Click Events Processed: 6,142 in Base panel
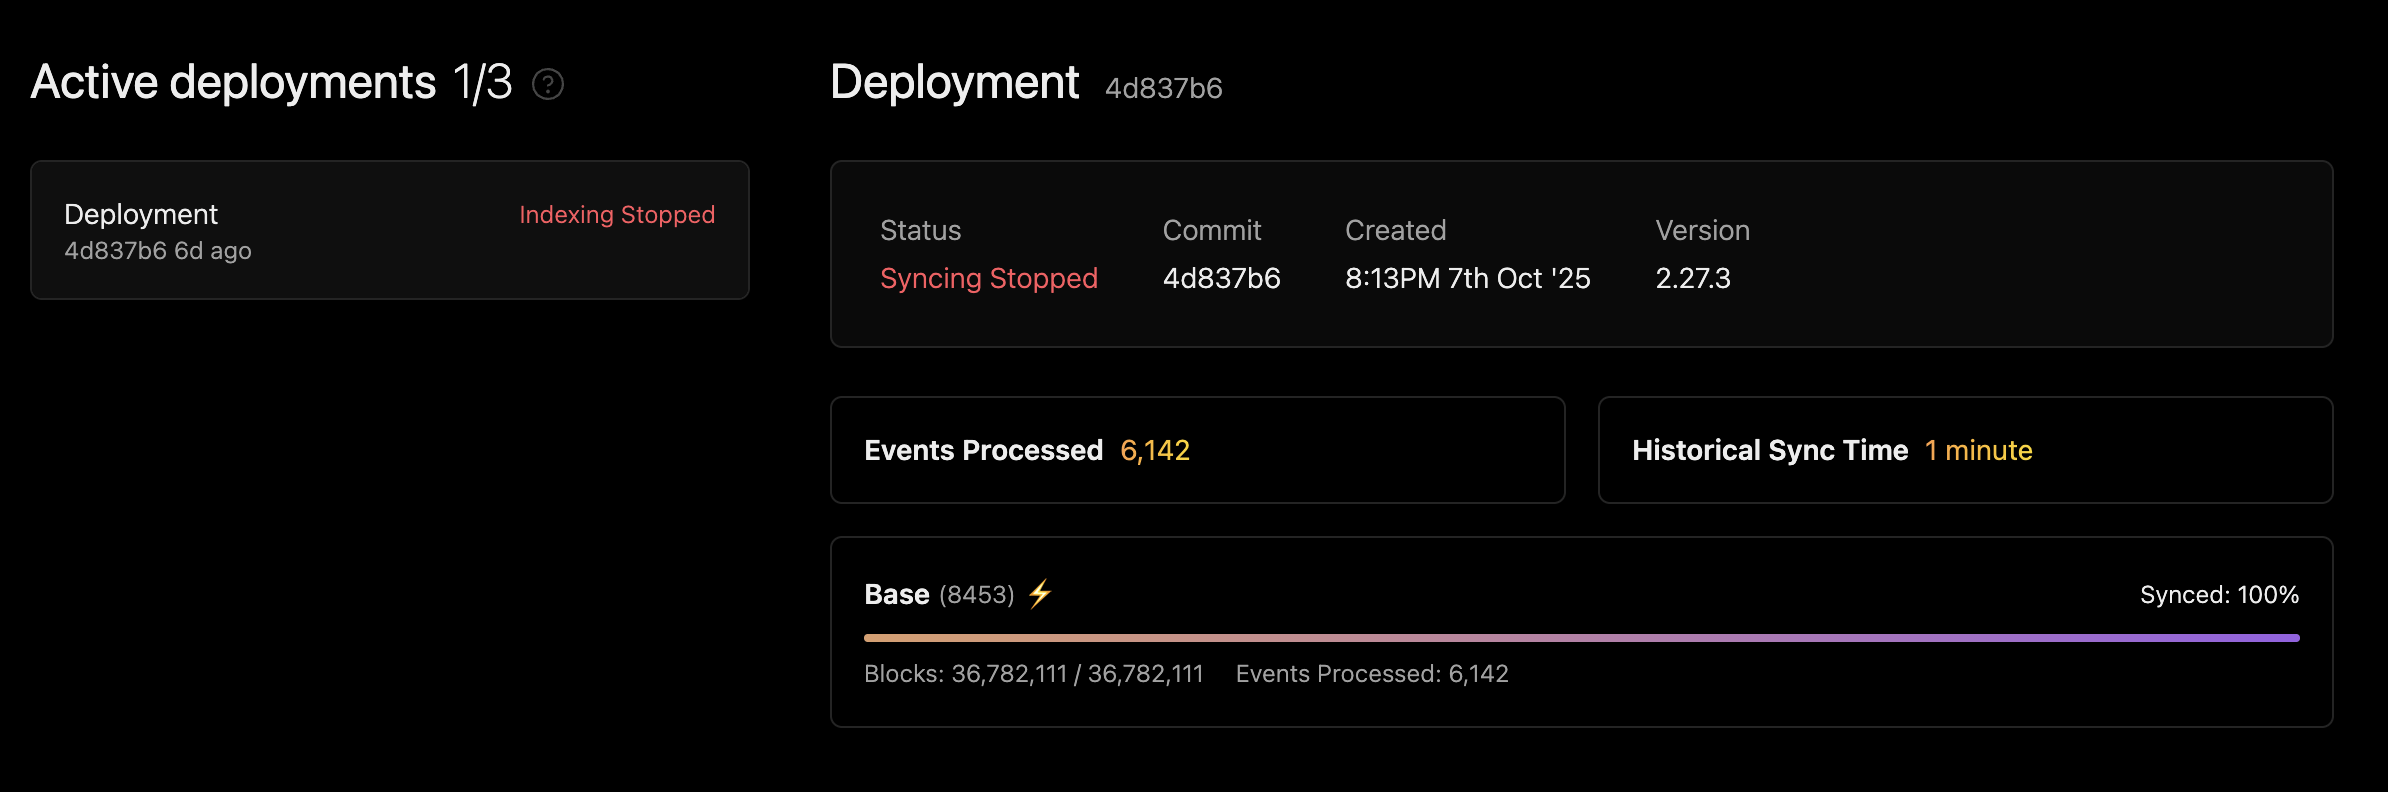This screenshot has height=792, width=2388. 1371,674
